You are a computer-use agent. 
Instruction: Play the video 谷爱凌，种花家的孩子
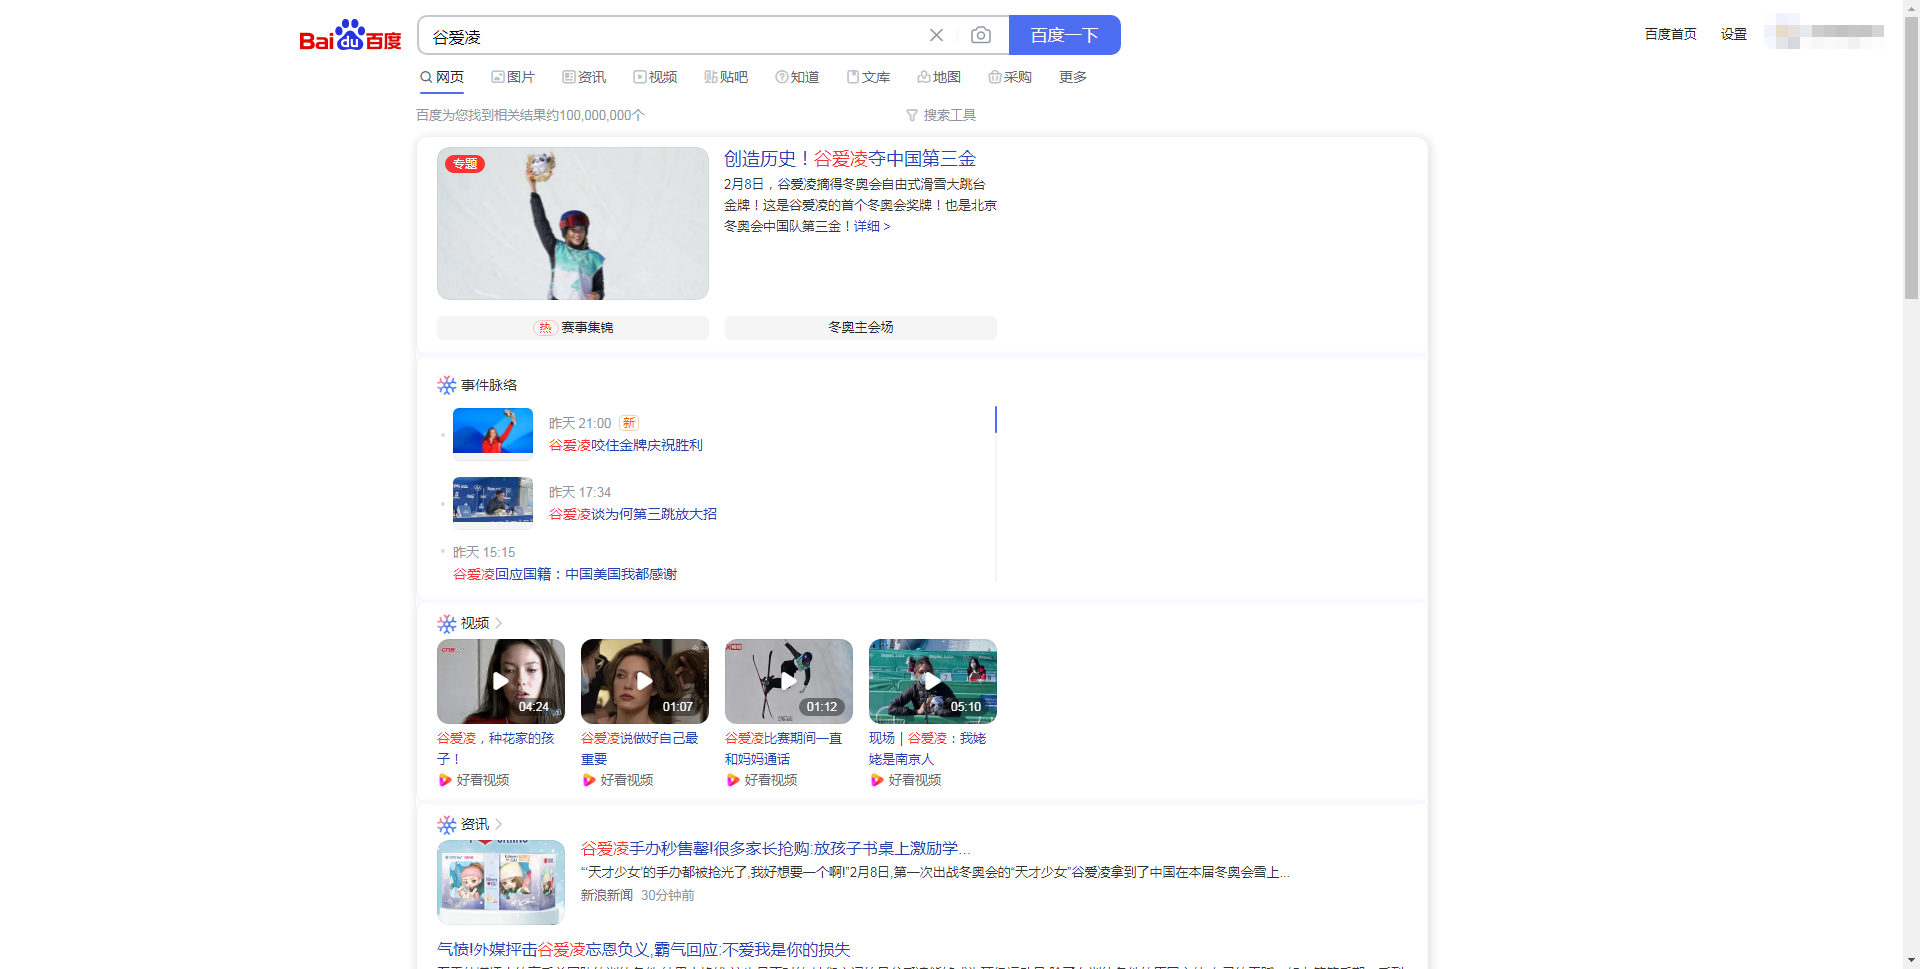pos(500,681)
